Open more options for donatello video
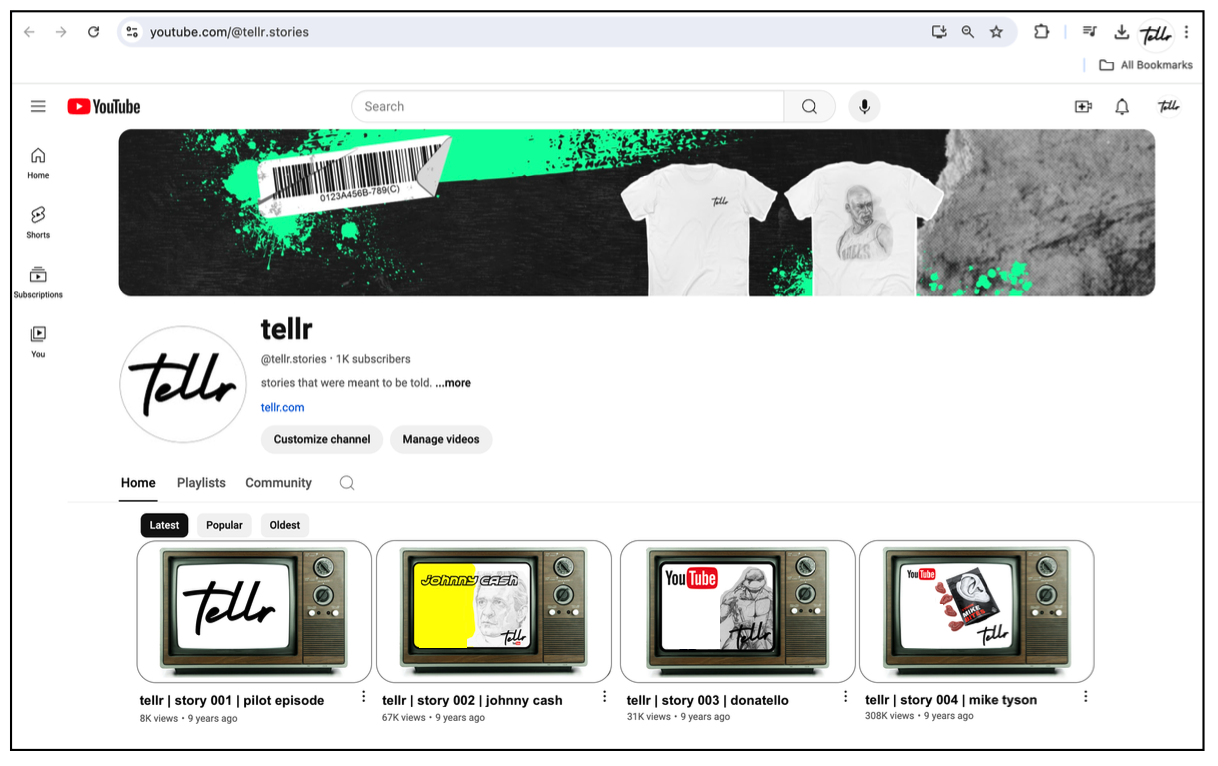The height and width of the screenshot is (766, 1218). (845, 697)
